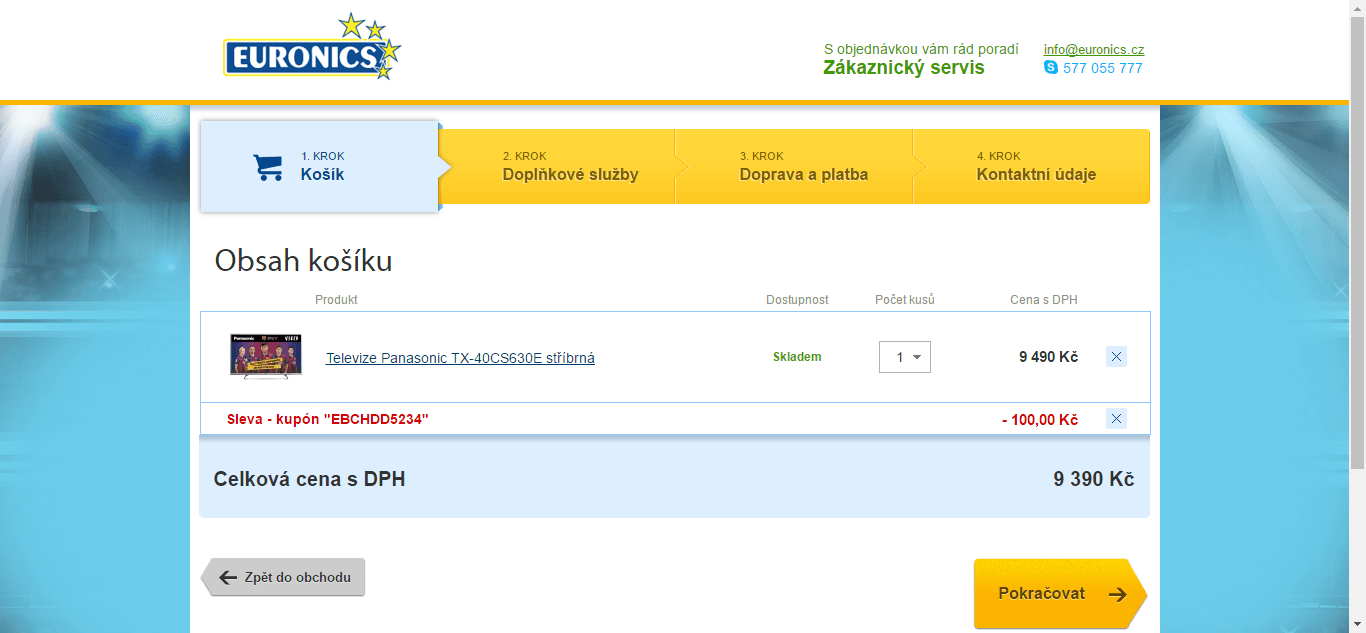Remove the Panasonic TV from cart

point(1117,357)
